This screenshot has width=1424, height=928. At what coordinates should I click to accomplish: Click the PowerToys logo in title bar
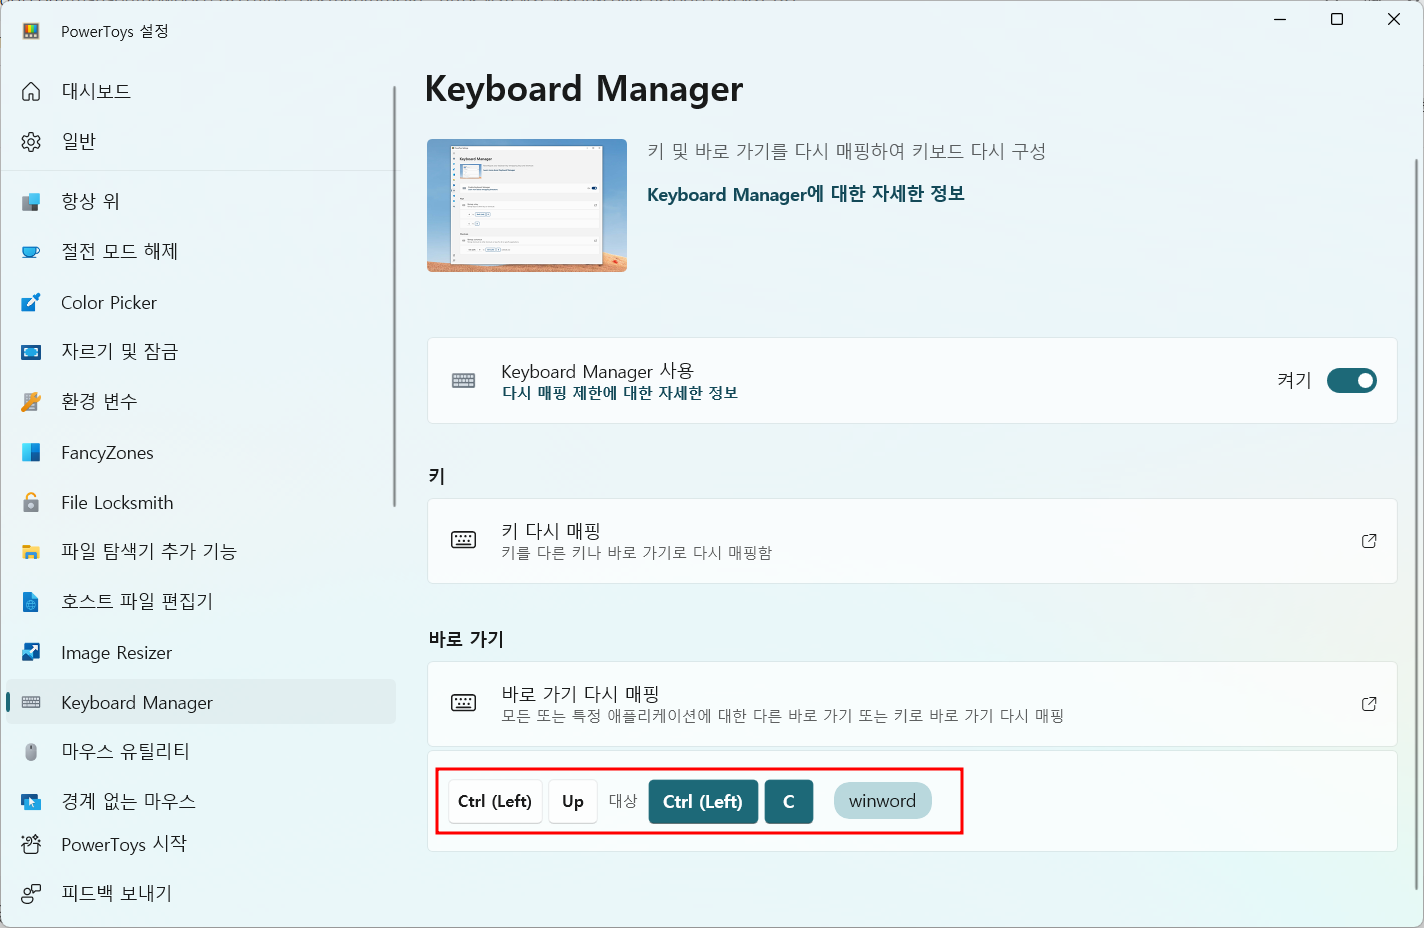(31, 31)
